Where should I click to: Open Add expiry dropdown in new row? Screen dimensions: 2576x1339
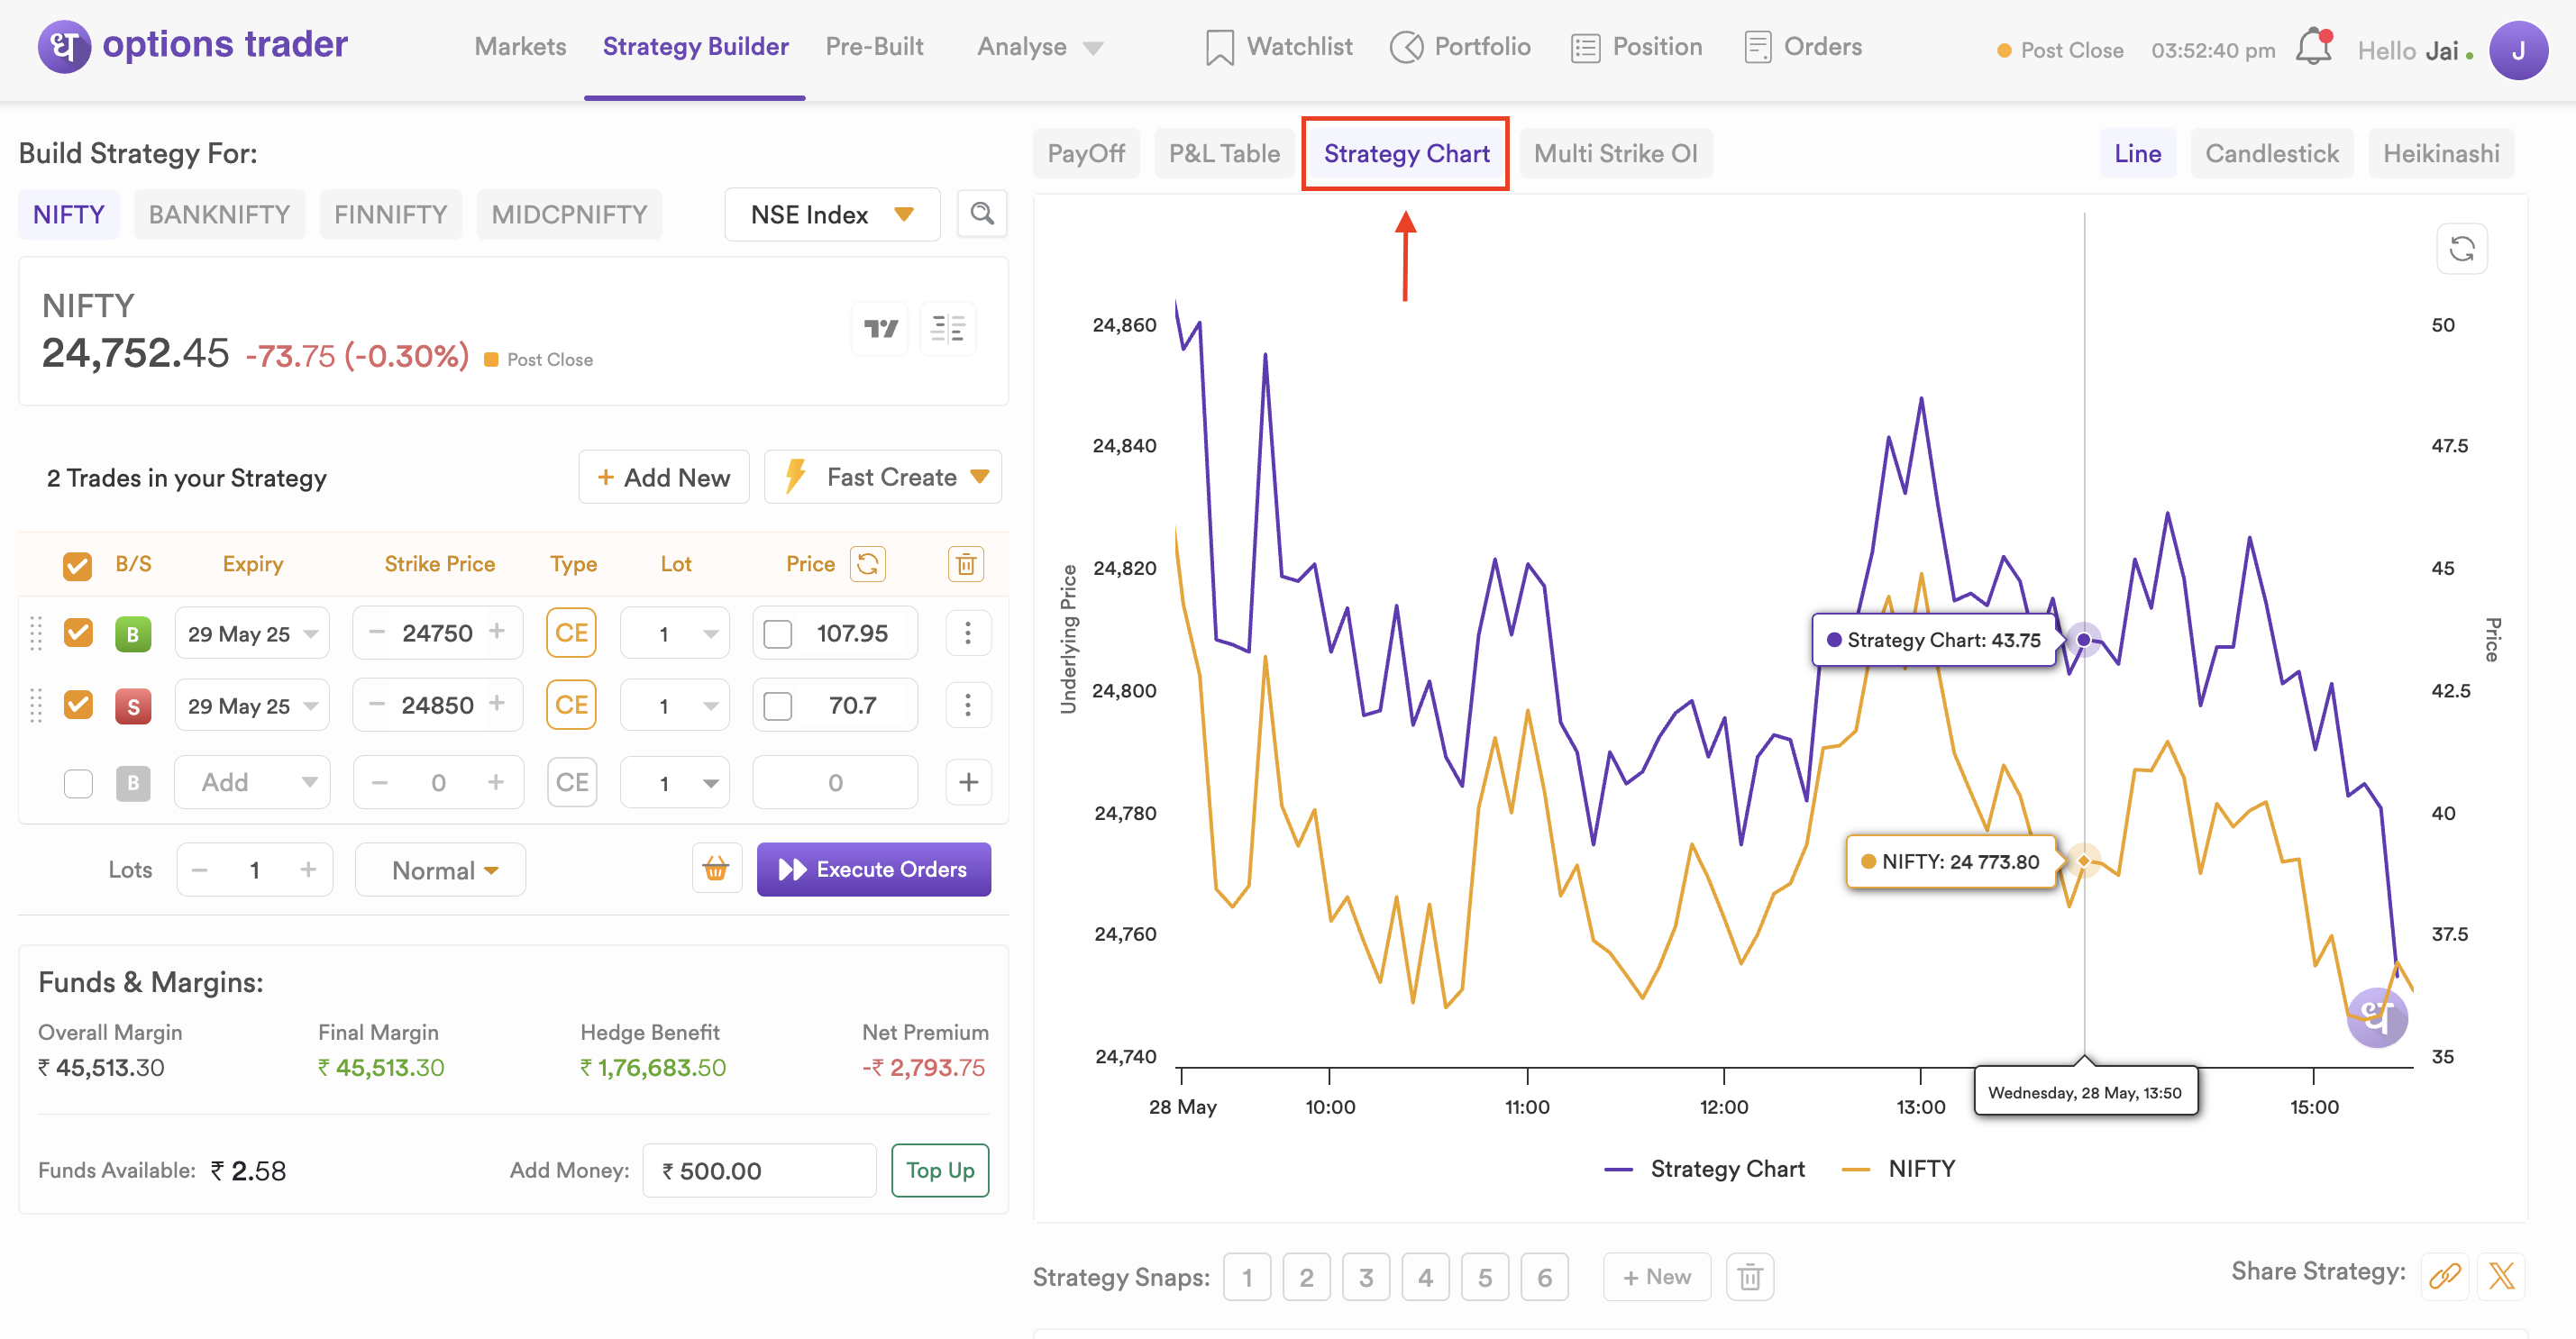252,782
